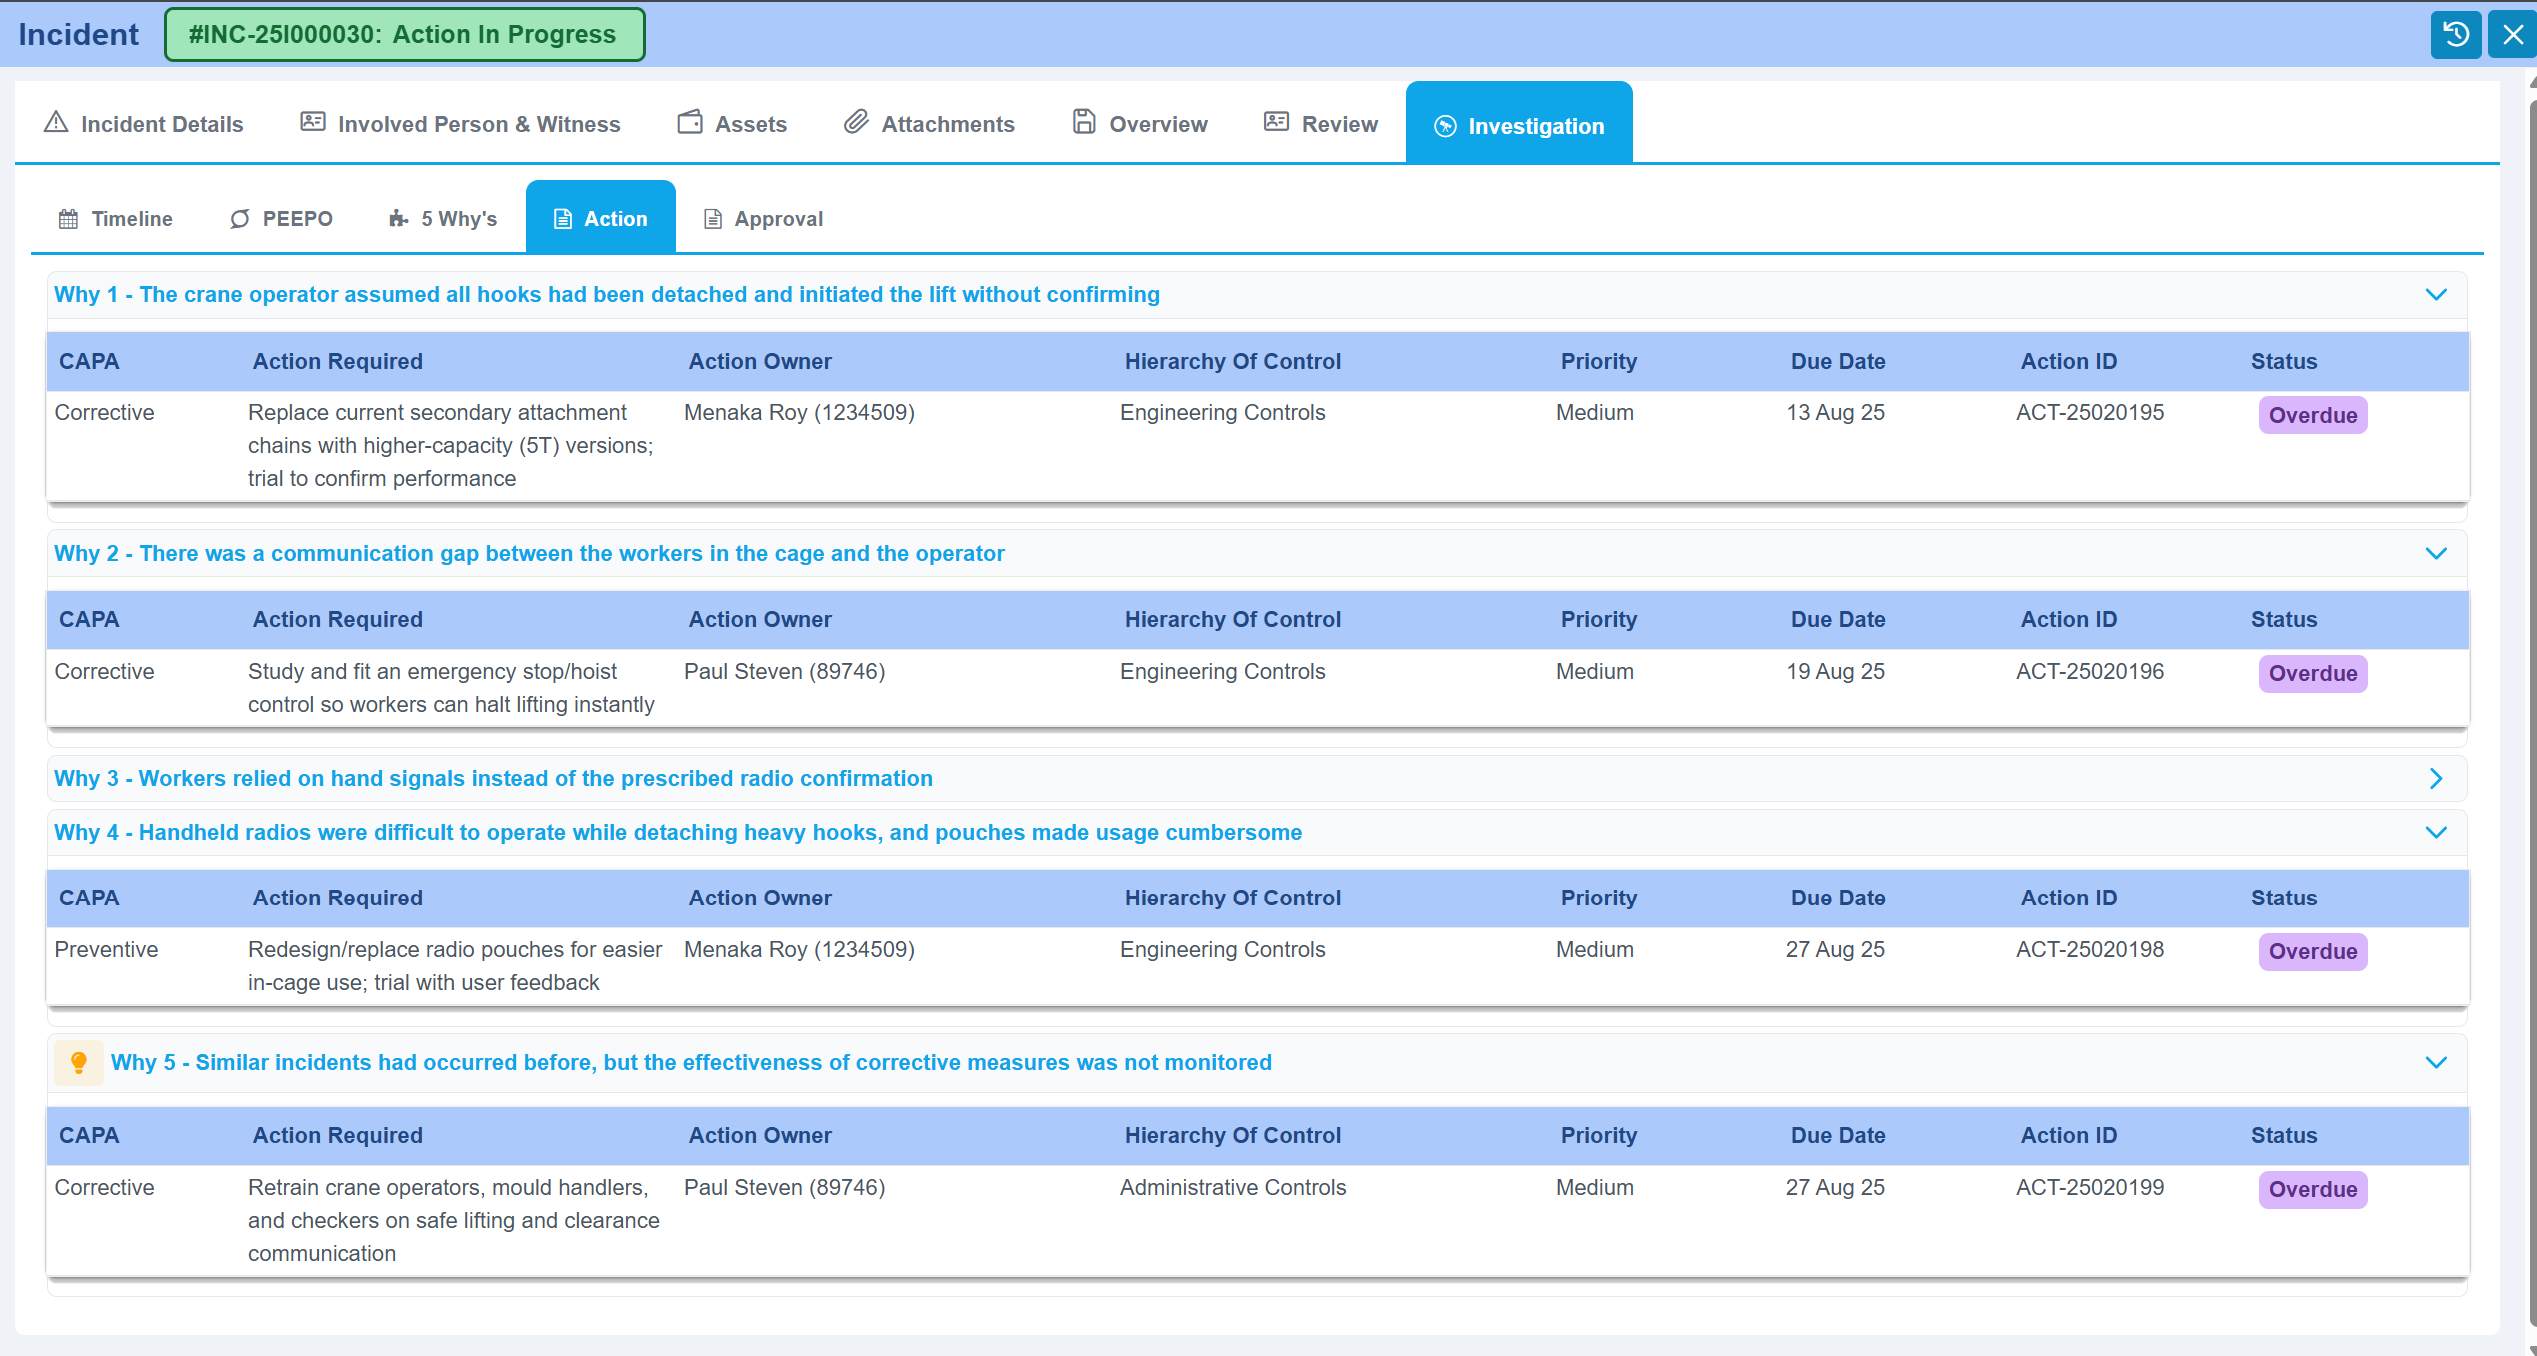
Task: Collapse the Why 1 section chevron
Action: 2436,295
